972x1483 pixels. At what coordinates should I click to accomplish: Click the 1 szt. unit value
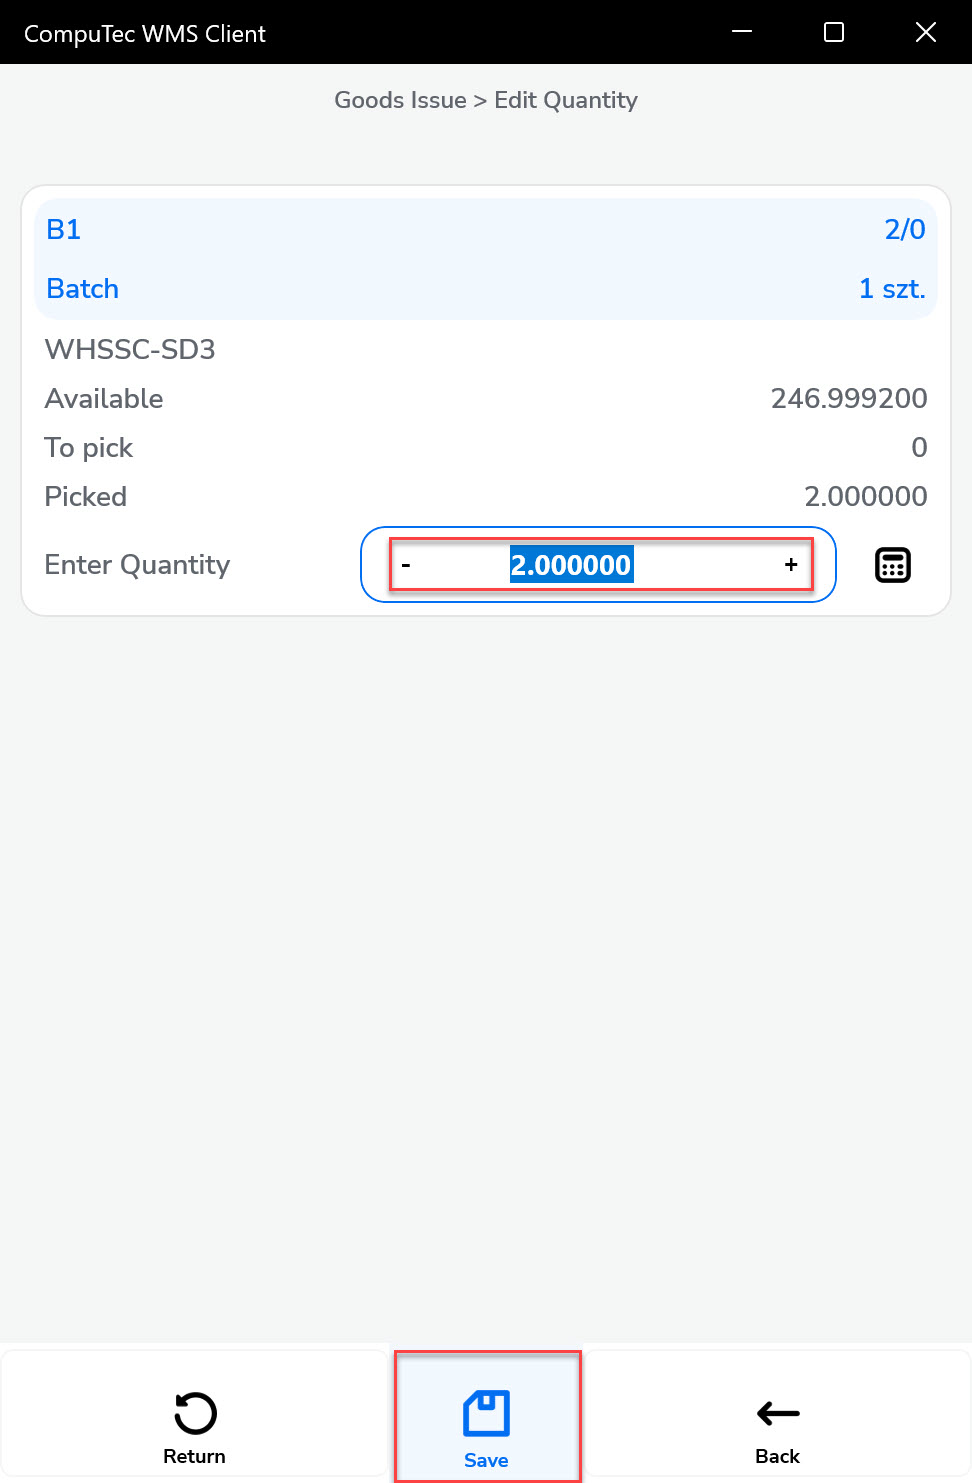click(892, 289)
